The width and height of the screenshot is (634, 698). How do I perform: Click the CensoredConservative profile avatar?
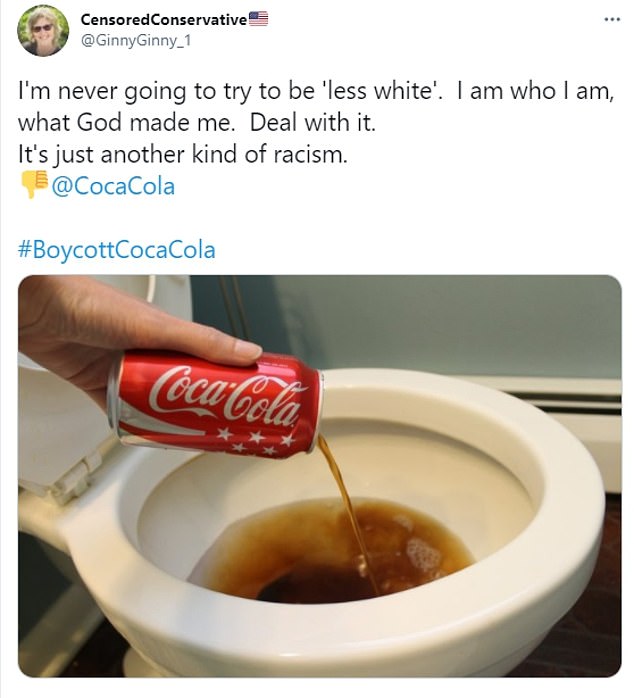tap(43, 29)
